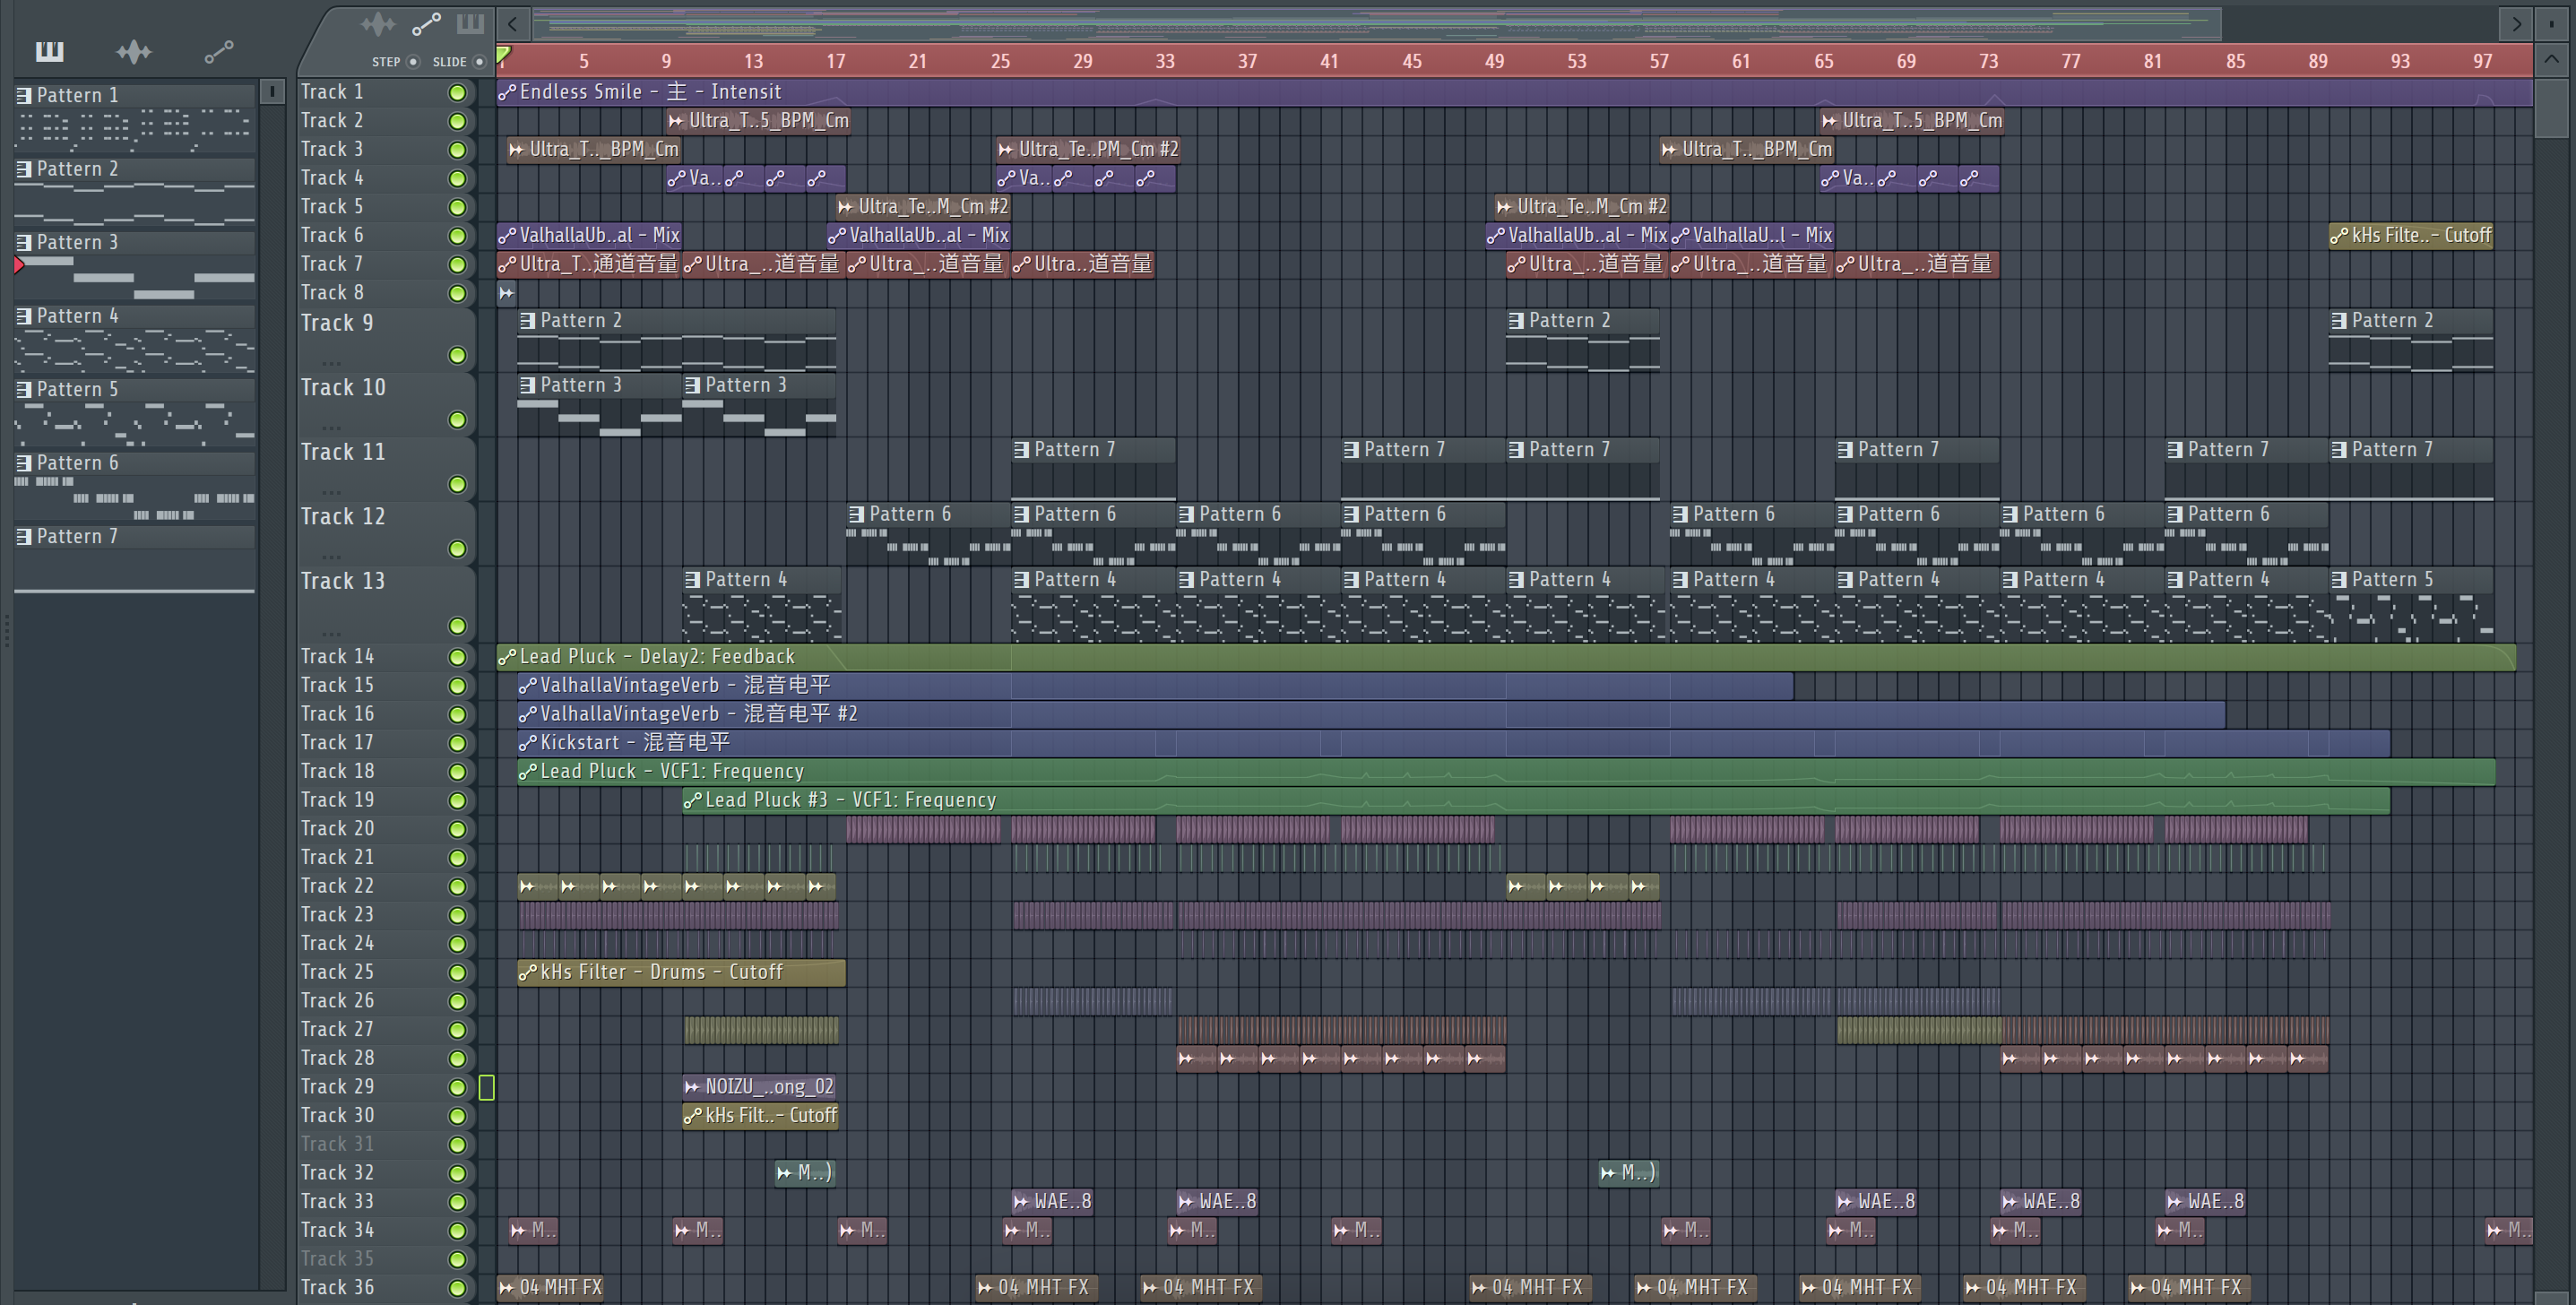The width and height of the screenshot is (2576, 1305).
Task: Toggle the STEP edit mode
Action: (413, 62)
